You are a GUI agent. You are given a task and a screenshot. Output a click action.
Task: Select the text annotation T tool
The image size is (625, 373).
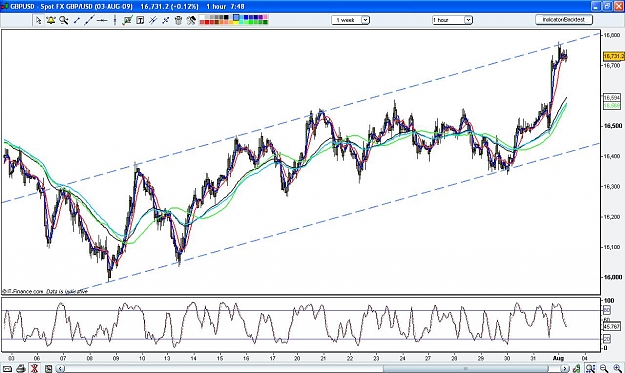click(x=140, y=20)
